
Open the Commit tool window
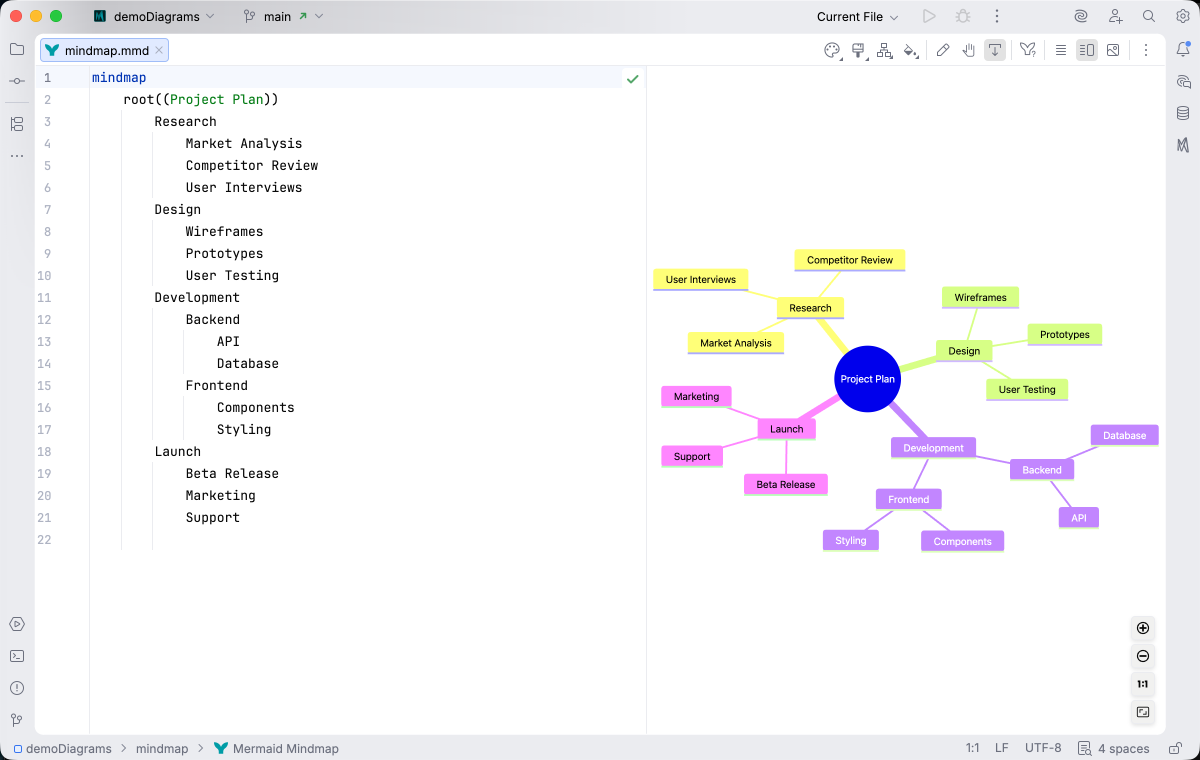[17, 81]
